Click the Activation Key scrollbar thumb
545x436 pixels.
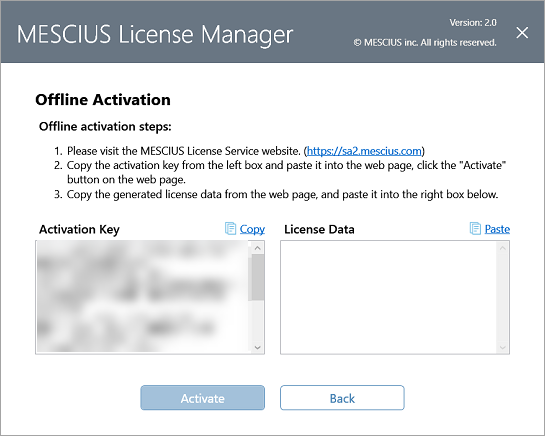[258, 277]
